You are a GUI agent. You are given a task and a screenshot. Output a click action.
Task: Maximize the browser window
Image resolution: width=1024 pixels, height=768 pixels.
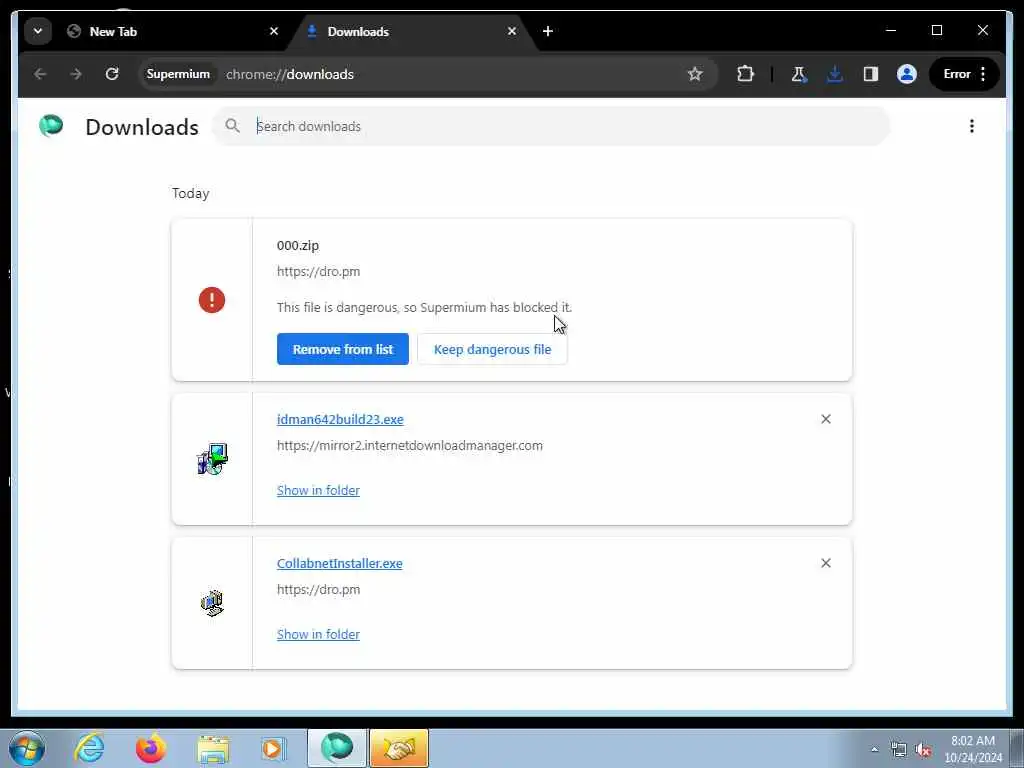point(936,30)
